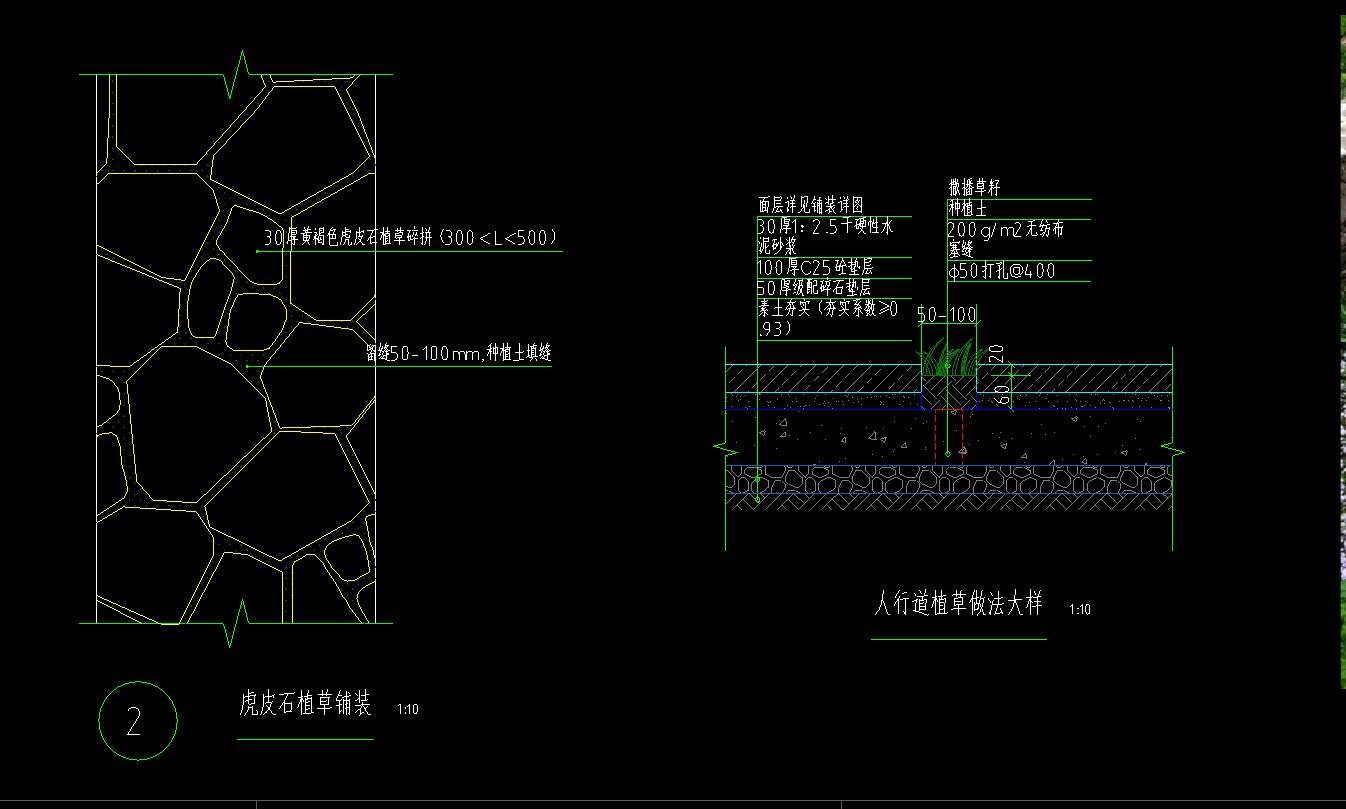Click the circled number 2 detail marker

138,720
